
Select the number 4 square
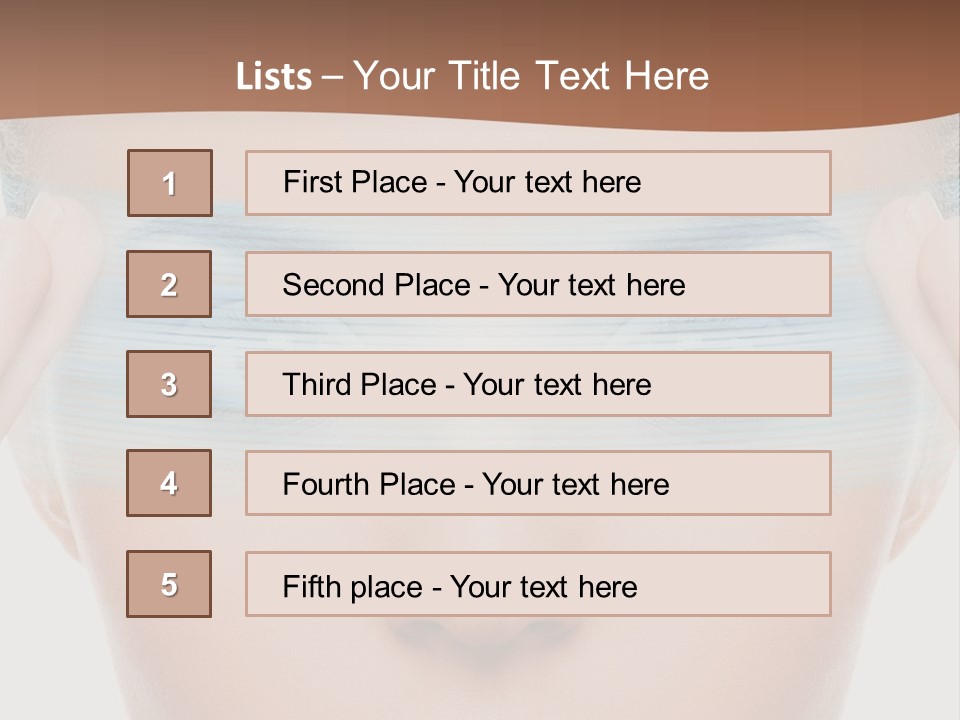pyautogui.click(x=169, y=483)
